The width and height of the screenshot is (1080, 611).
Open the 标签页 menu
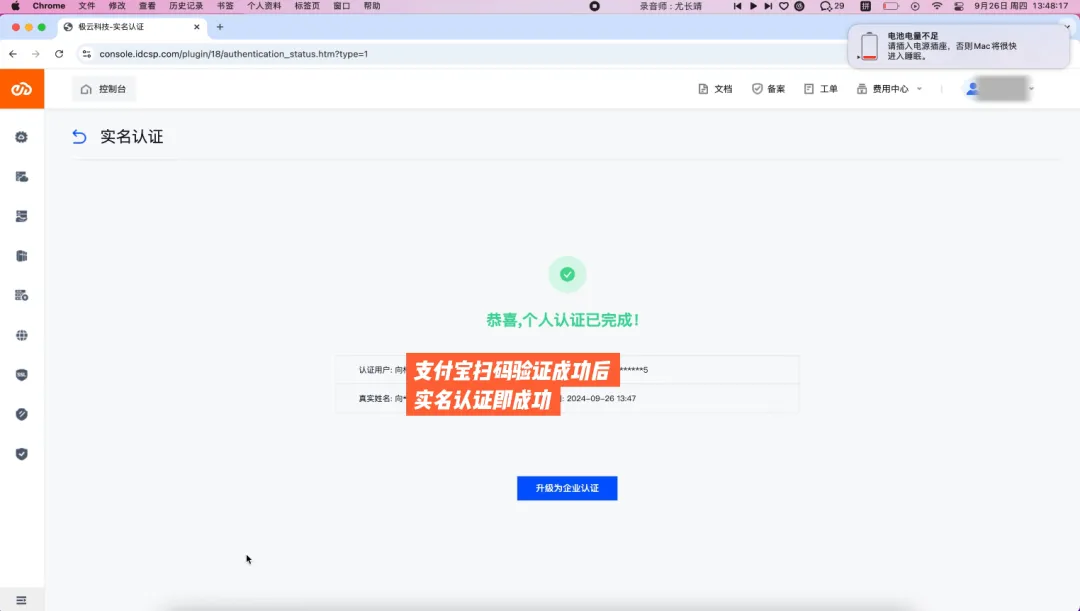point(307,6)
